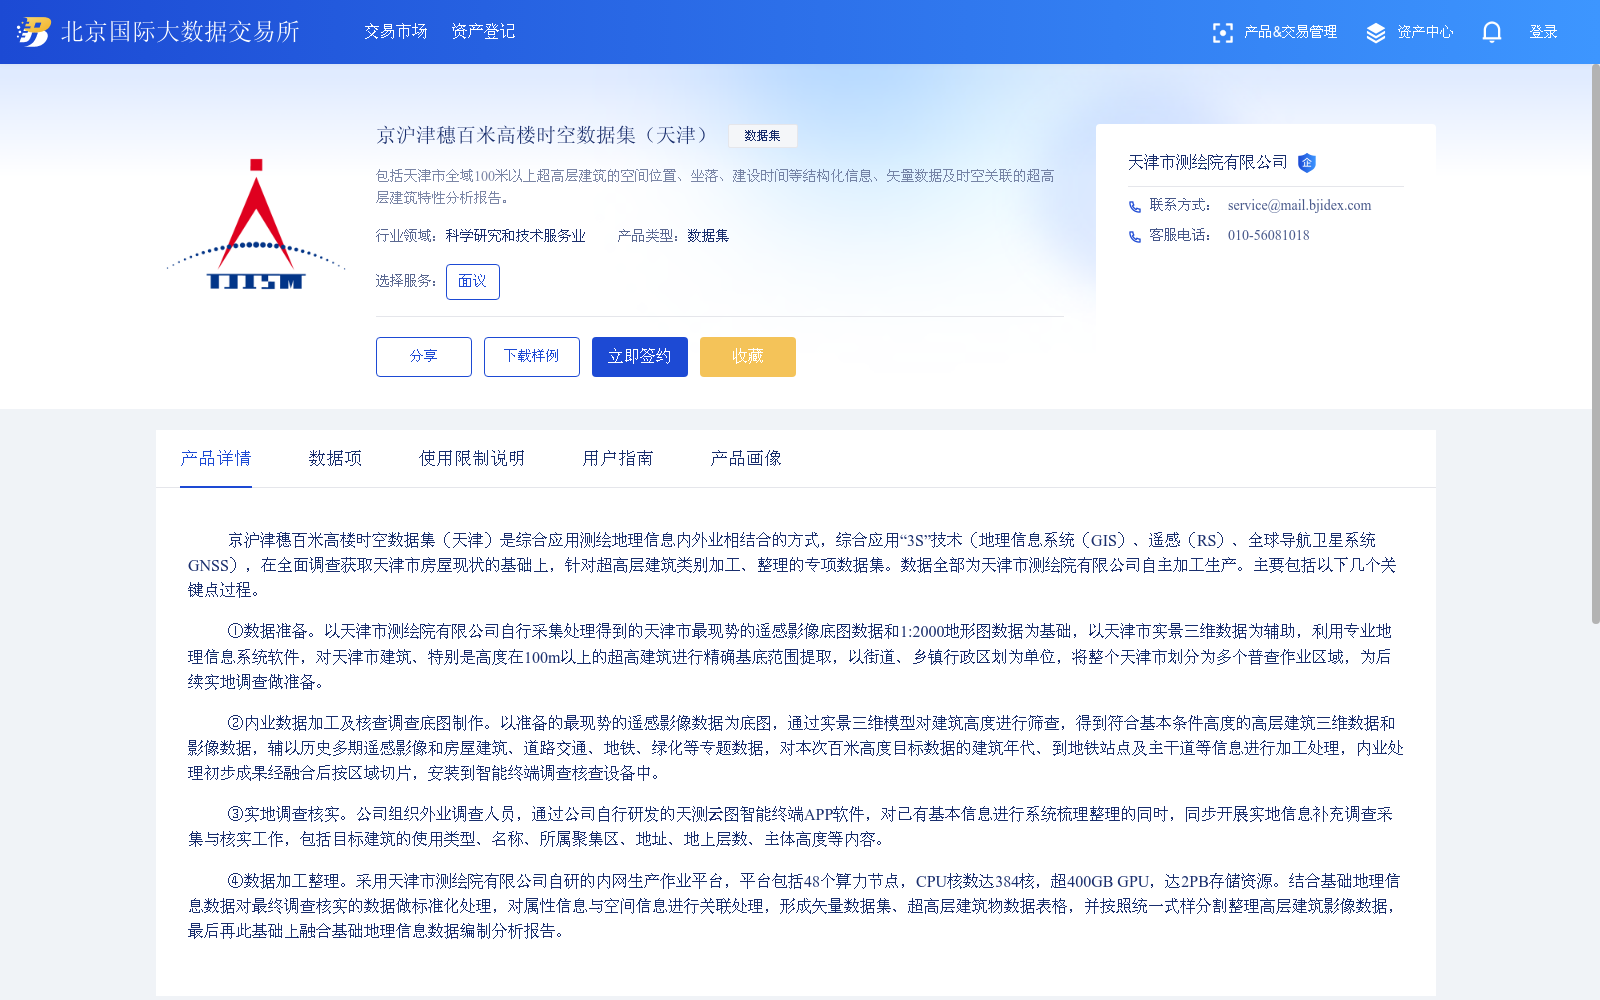Click the 数据集 tag beside the title
1600x1000 pixels.
(x=763, y=136)
